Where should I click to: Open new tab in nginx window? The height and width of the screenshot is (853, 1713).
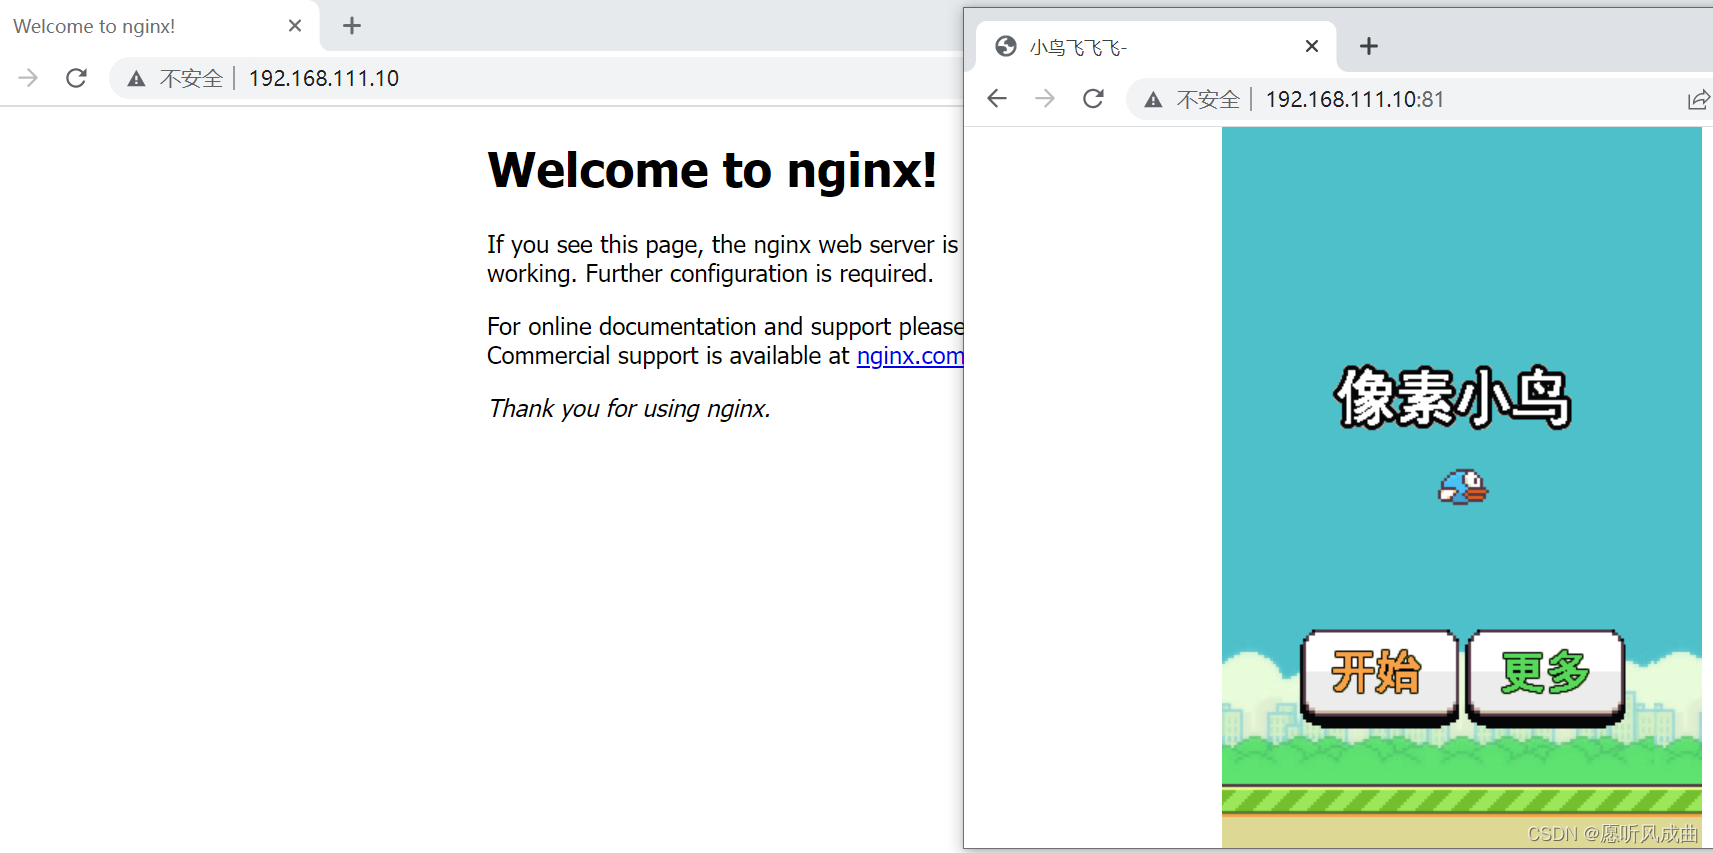coord(351,26)
